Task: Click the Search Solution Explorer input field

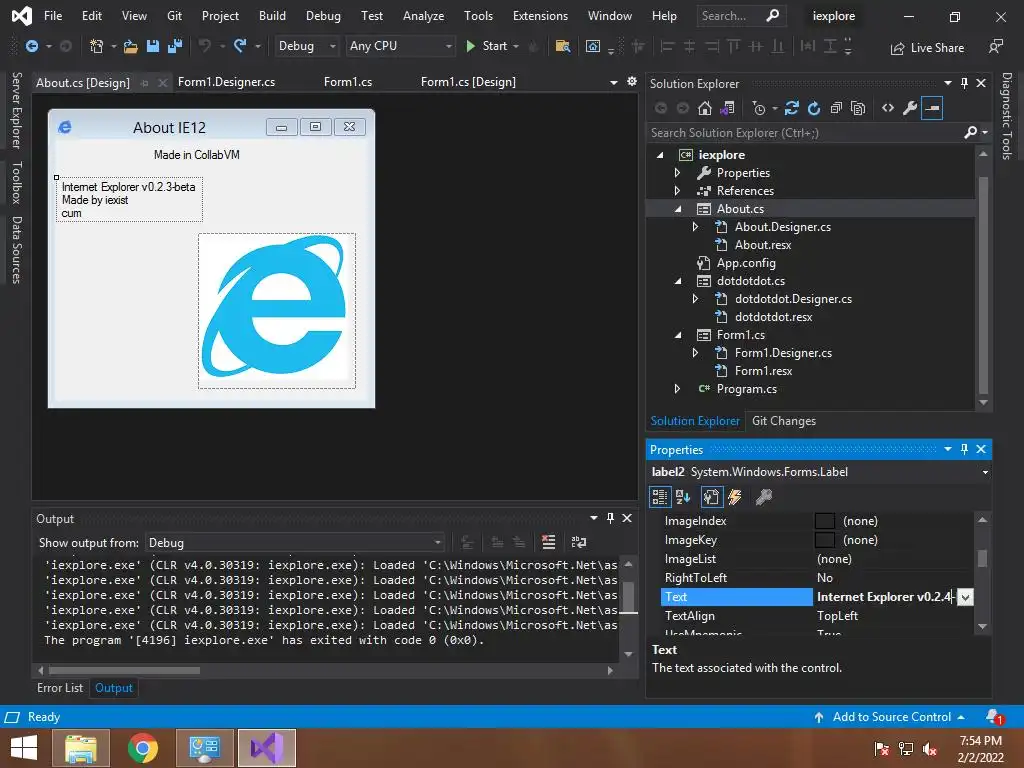Action: tap(805, 133)
